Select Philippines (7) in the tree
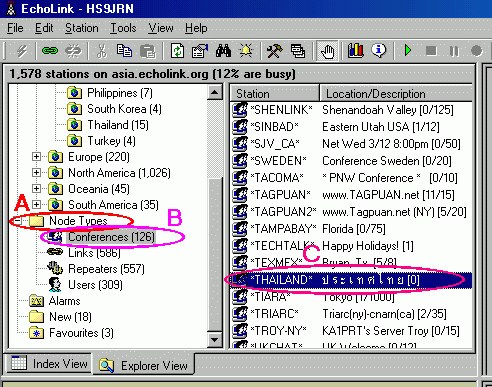492x387 pixels. coord(120,93)
